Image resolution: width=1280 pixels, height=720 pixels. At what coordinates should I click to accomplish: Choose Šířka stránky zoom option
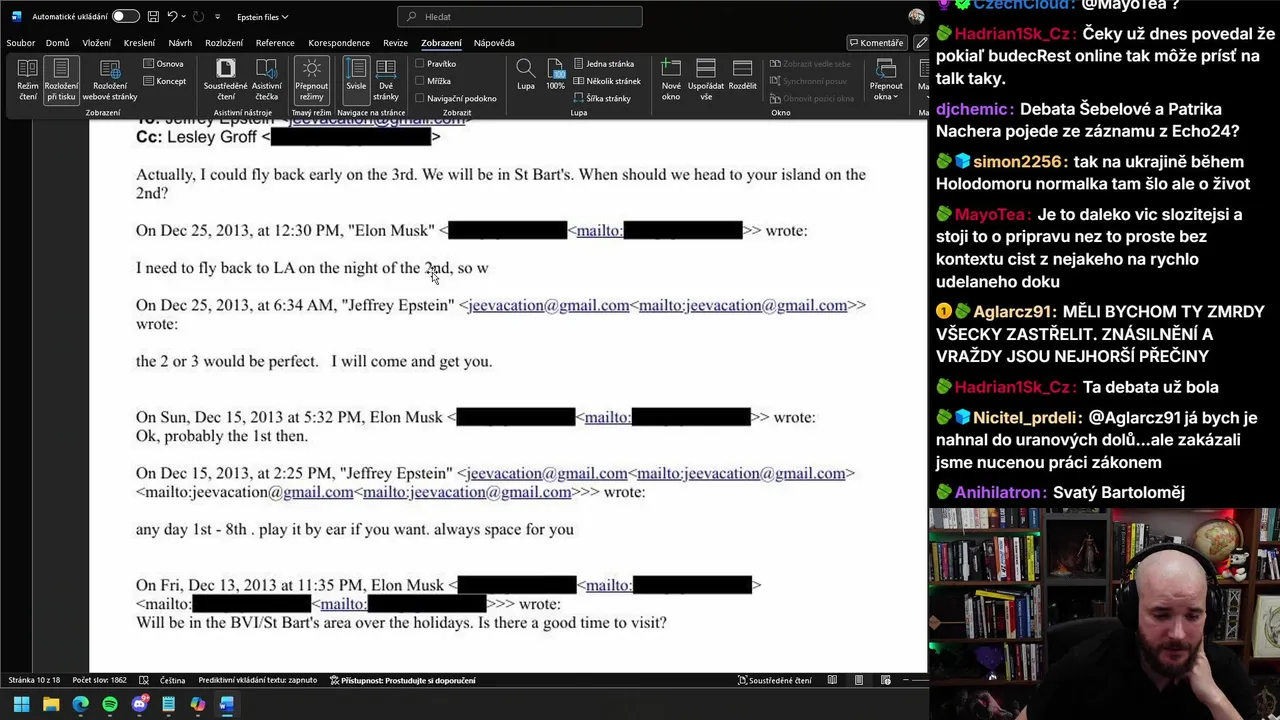coord(602,98)
